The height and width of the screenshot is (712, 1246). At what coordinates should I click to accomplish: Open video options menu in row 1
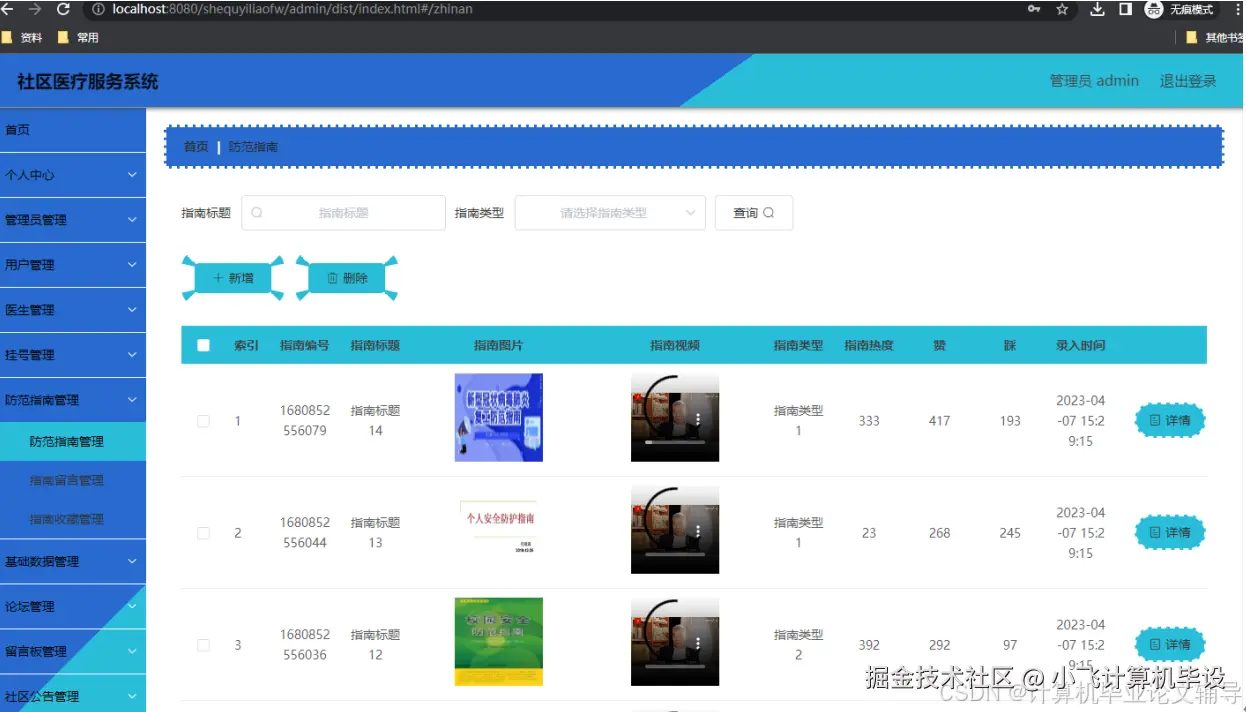point(698,419)
